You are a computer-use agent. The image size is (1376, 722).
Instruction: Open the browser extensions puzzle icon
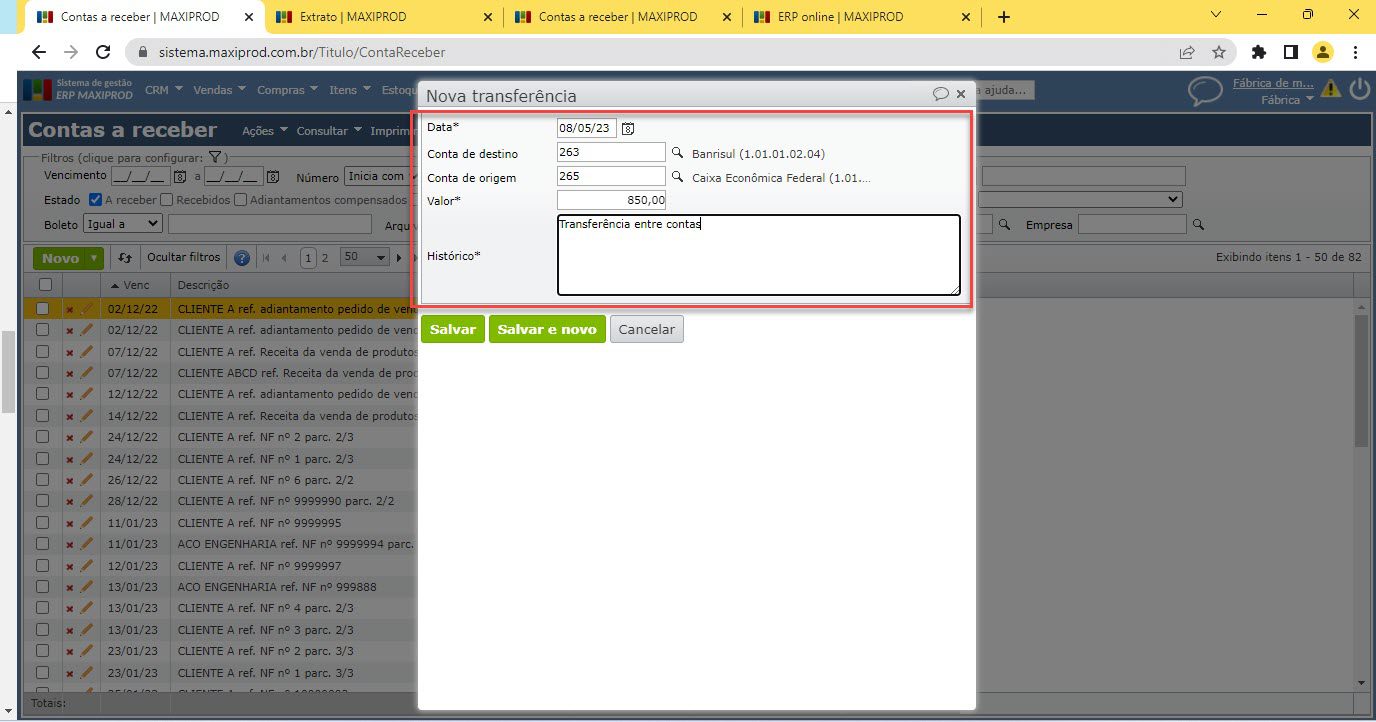point(1259,52)
